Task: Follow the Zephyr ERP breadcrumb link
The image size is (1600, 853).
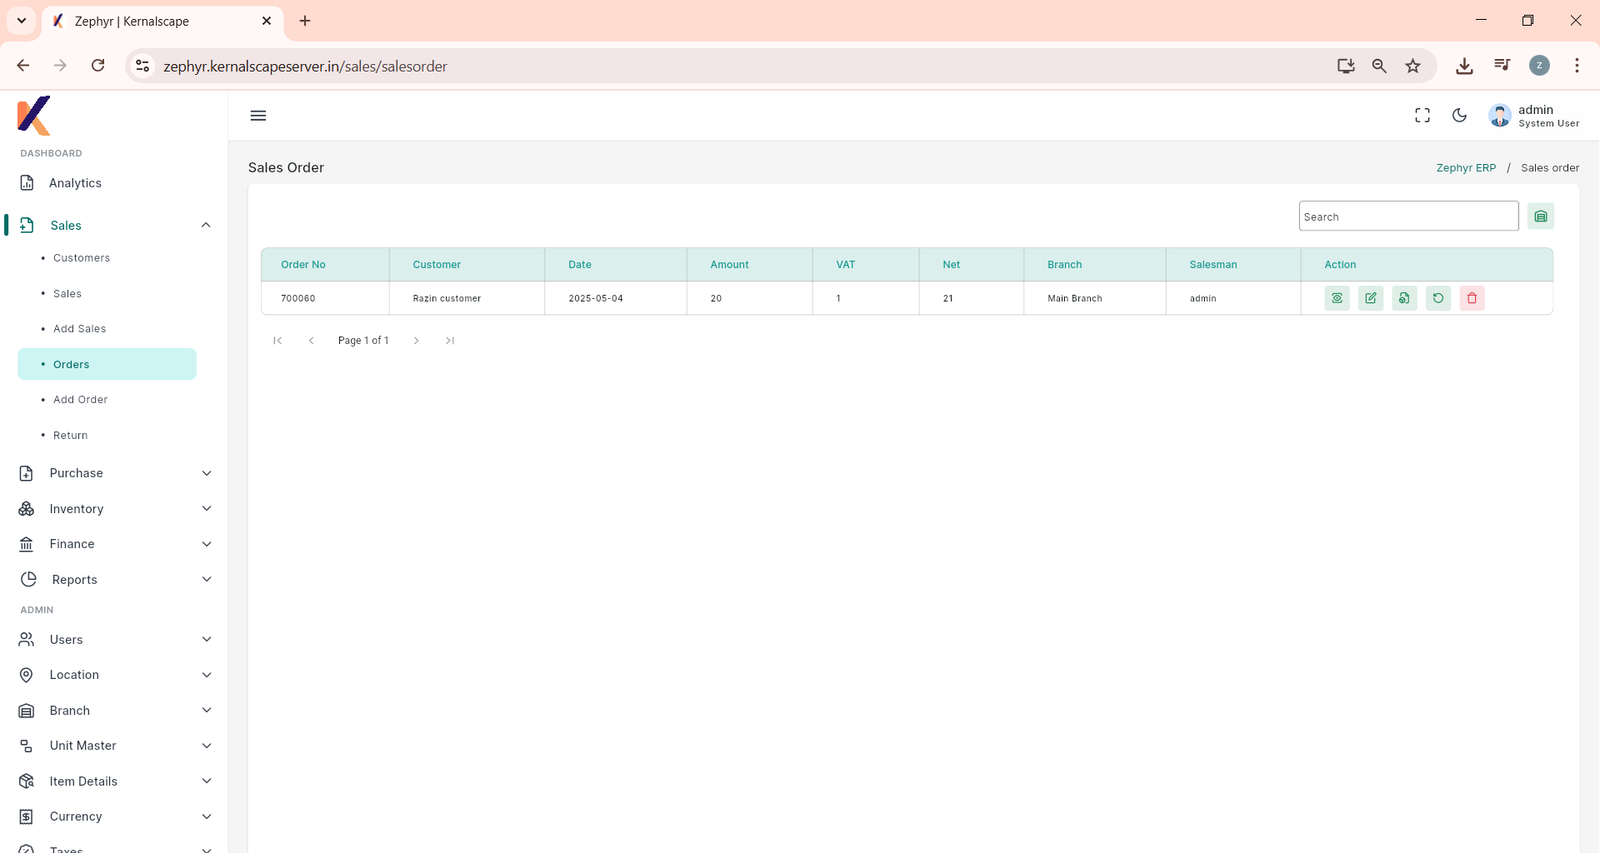Action: [x=1466, y=168]
